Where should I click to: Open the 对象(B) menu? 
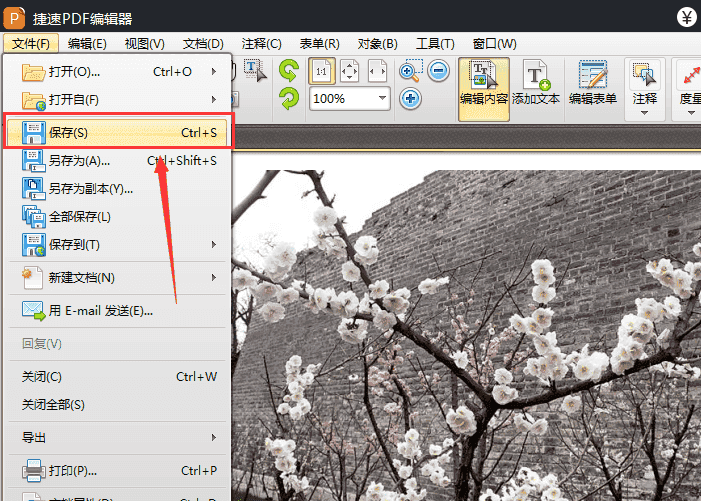[377, 44]
